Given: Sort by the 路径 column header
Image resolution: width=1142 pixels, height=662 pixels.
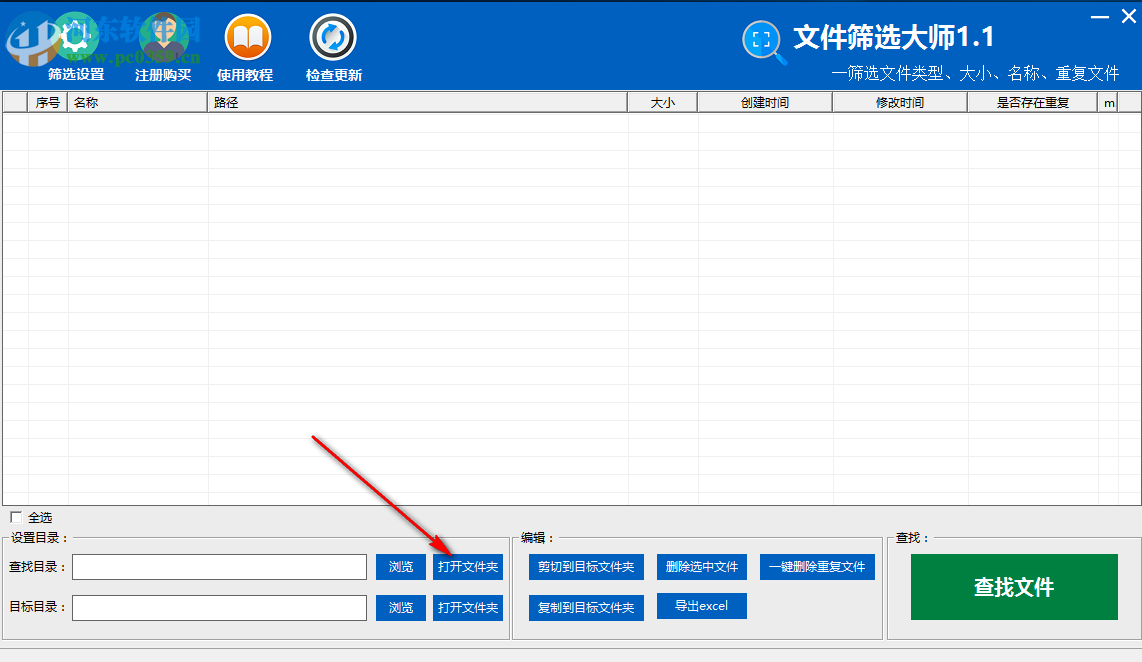Looking at the screenshot, I should point(417,103).
